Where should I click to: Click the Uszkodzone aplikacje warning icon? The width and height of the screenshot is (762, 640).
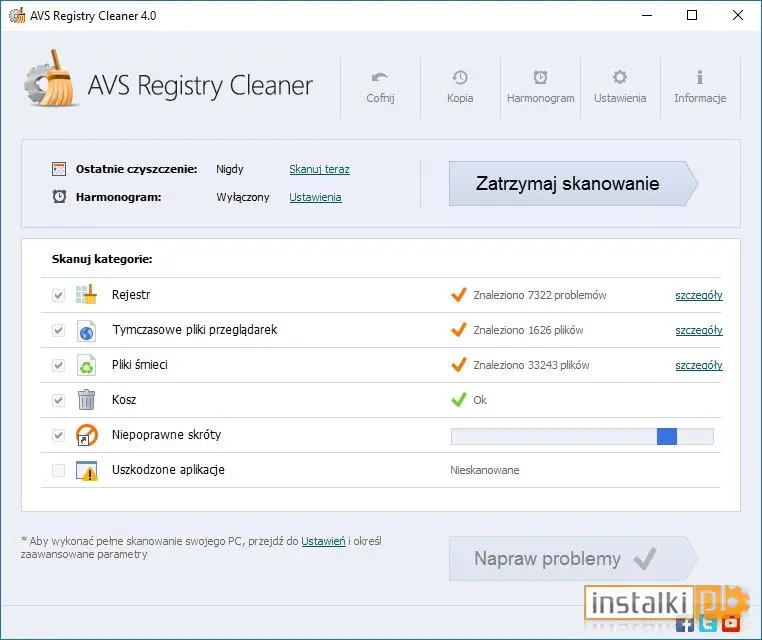pyautogui.click(x=87, y=470)
